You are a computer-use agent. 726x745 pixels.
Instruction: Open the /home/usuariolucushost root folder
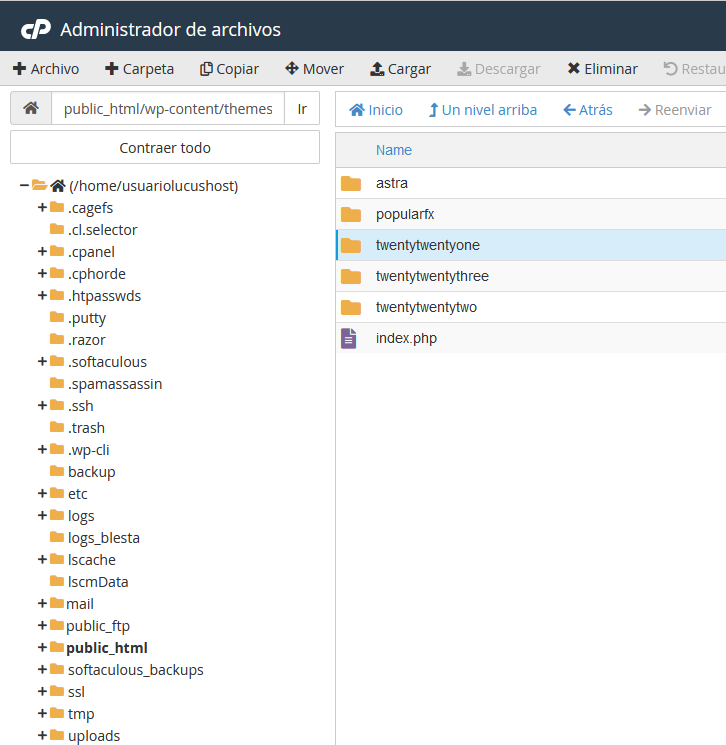click(153, 186)
